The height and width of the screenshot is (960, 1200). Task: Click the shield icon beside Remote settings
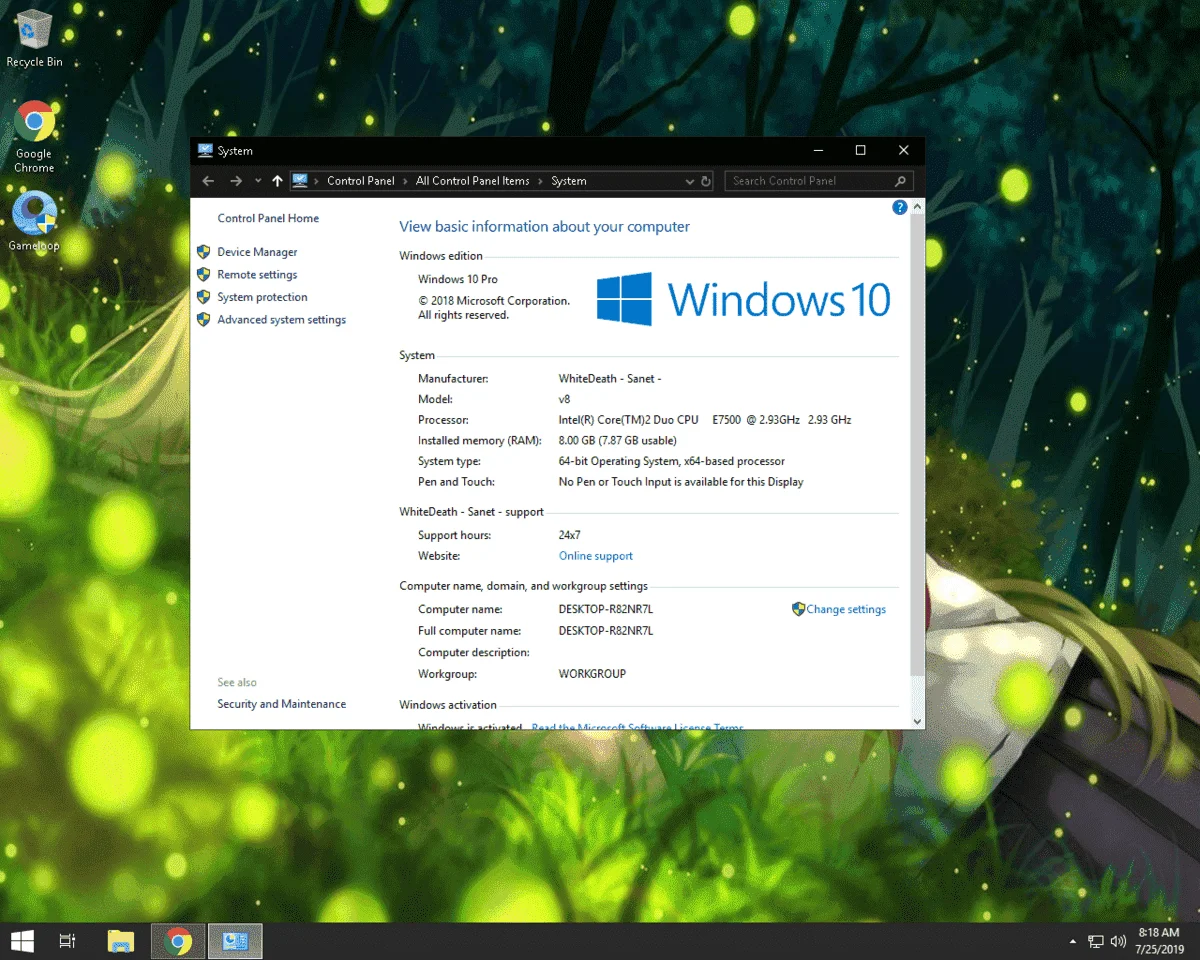pyautogui.click(x=203, y=274)
